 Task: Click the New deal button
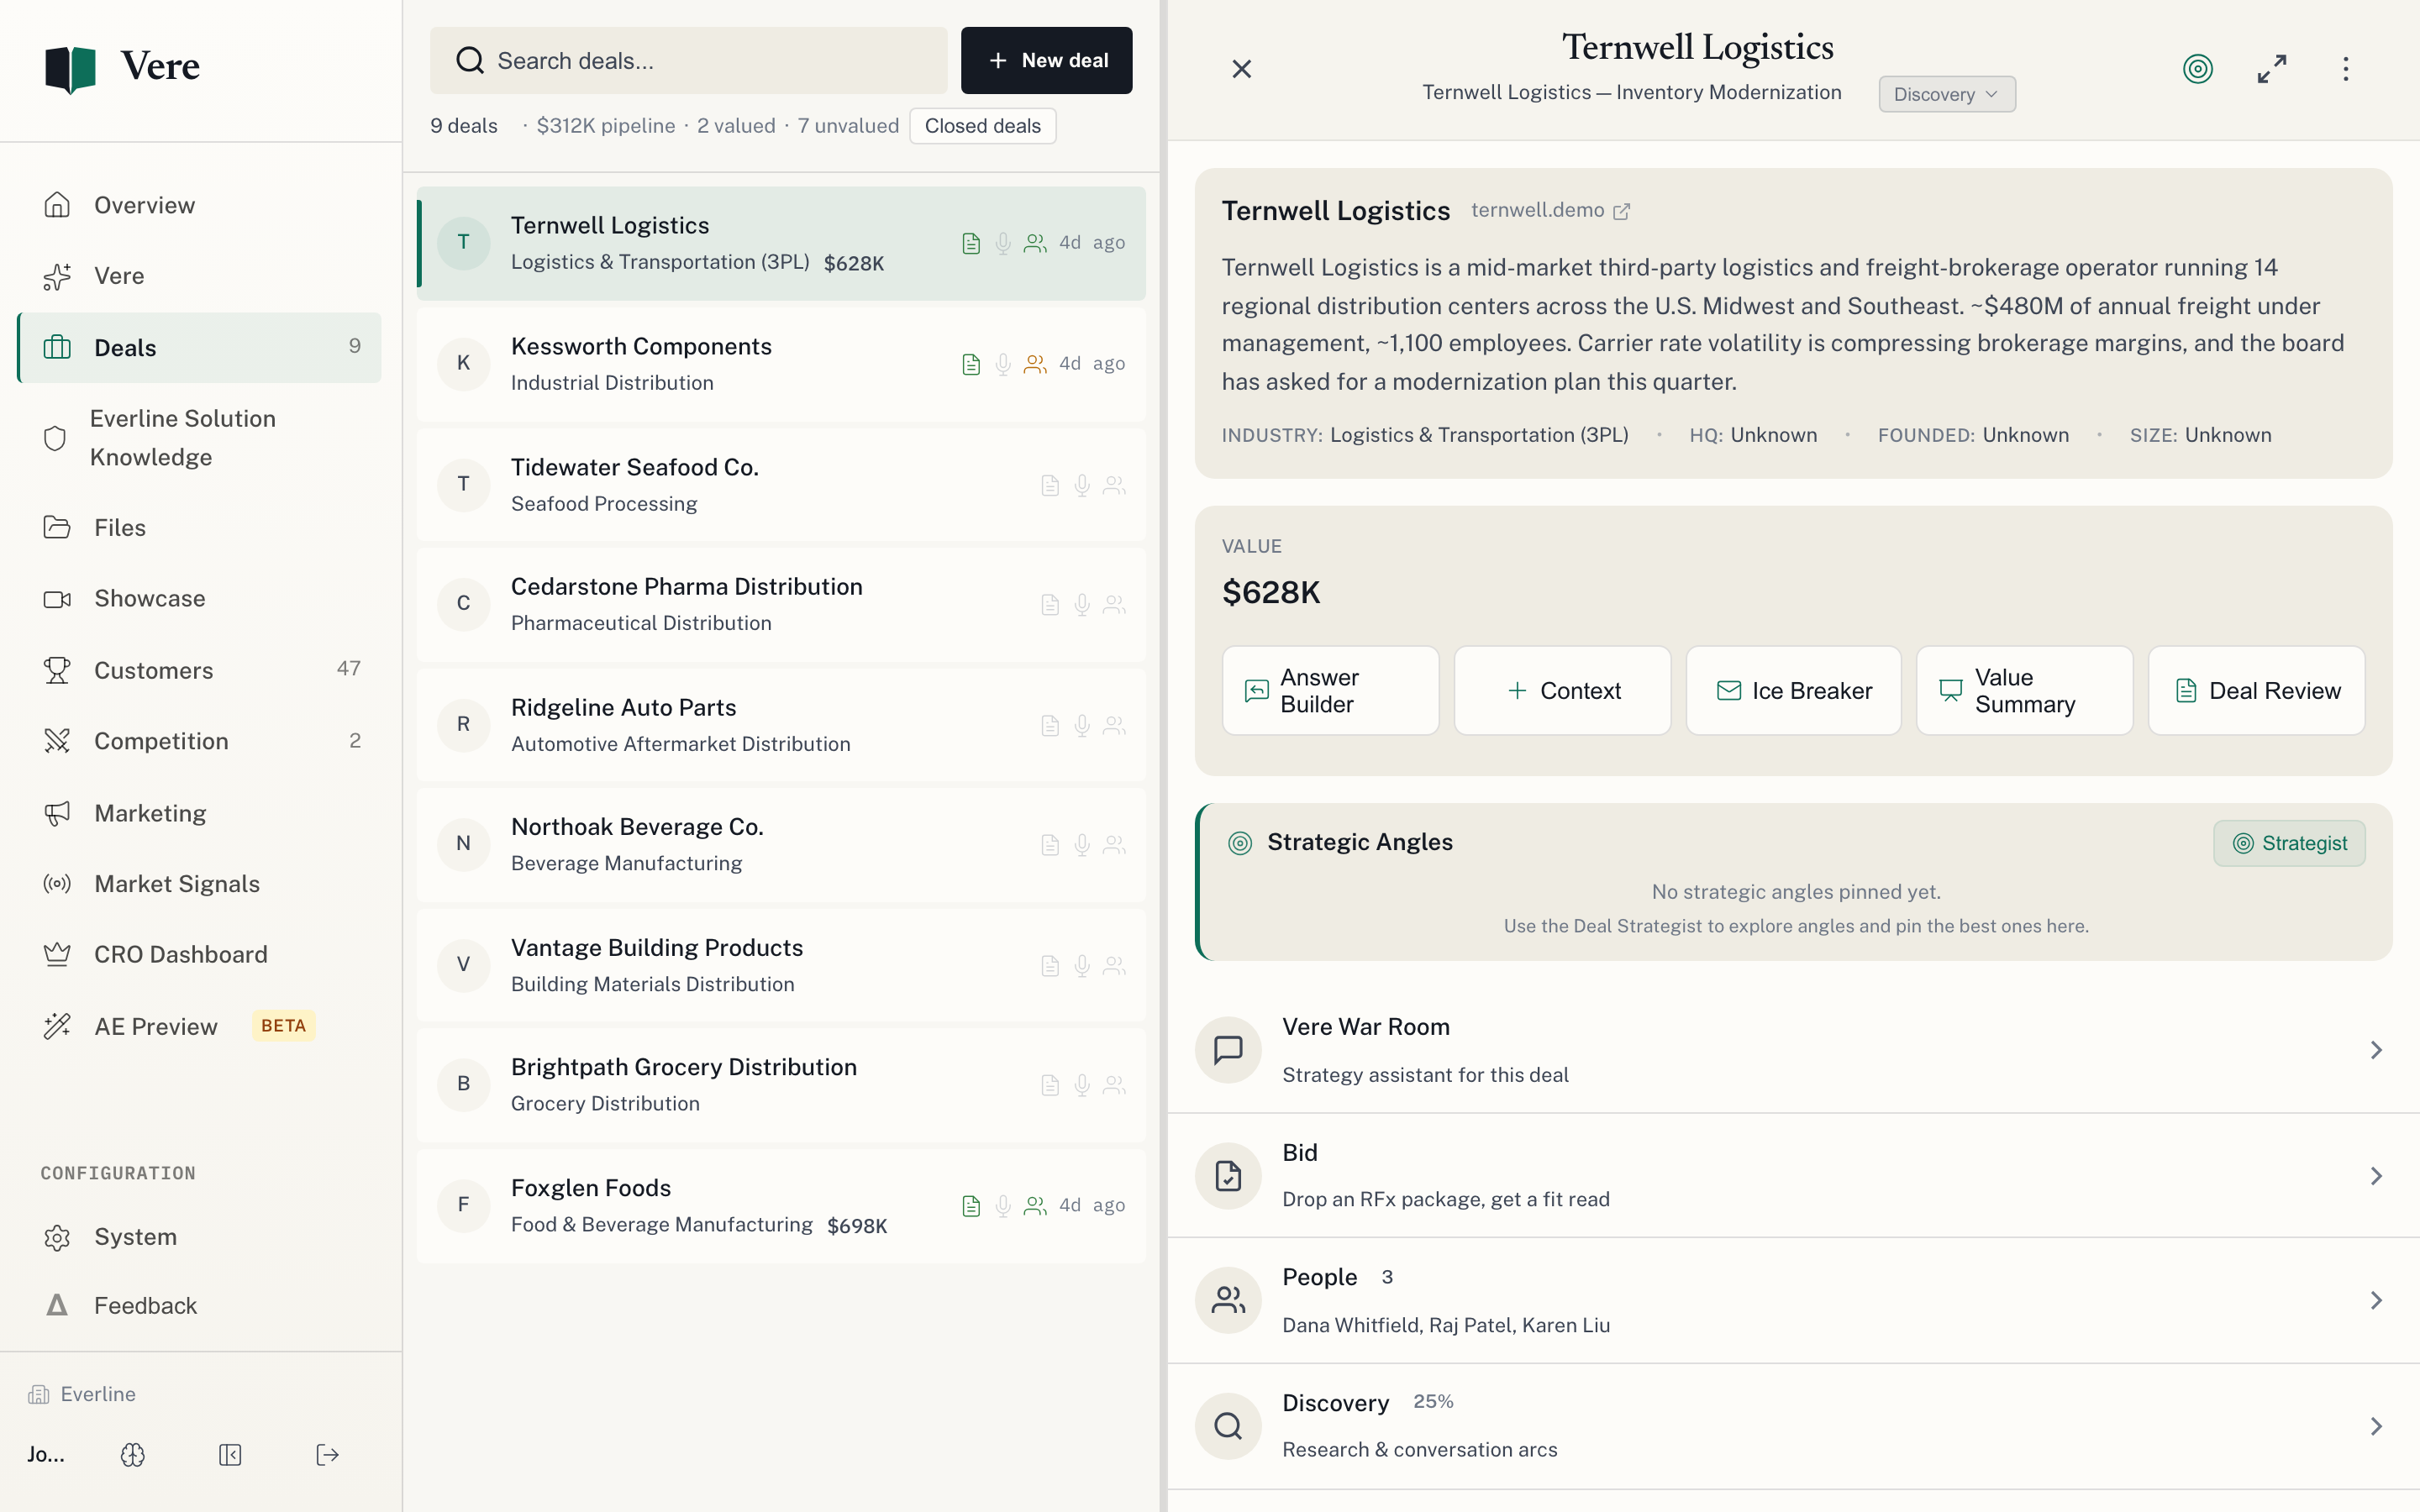(x=1046, y=61)
